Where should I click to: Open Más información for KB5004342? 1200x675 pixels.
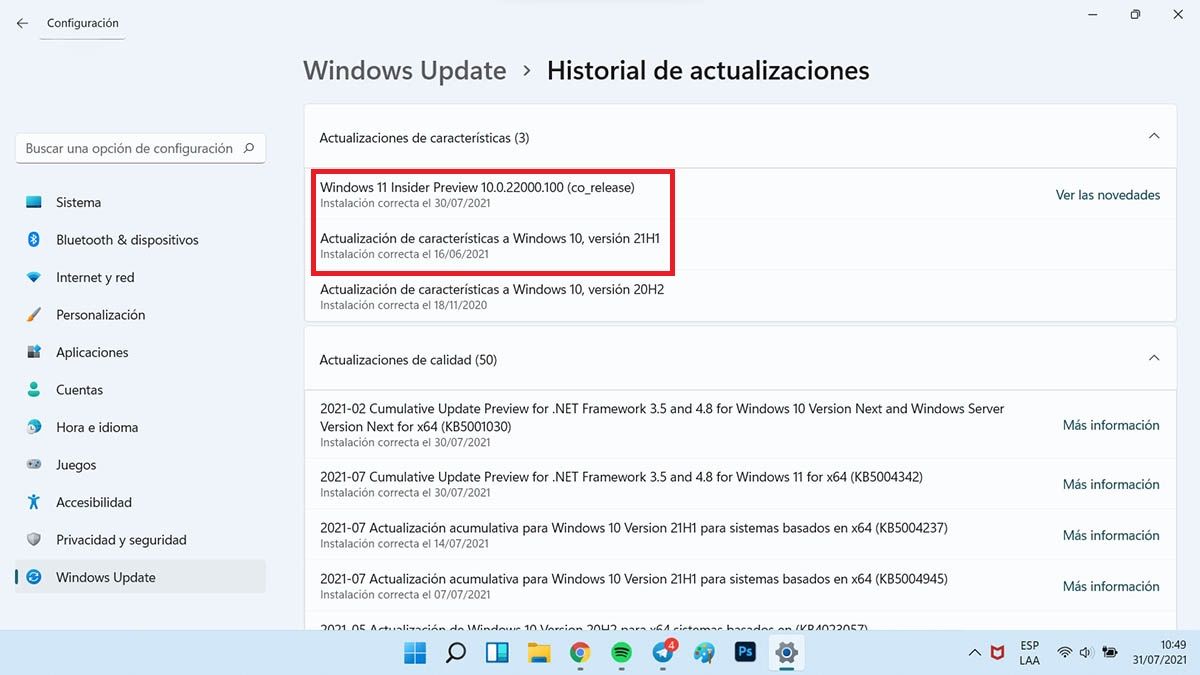(x=1111, y=484)
